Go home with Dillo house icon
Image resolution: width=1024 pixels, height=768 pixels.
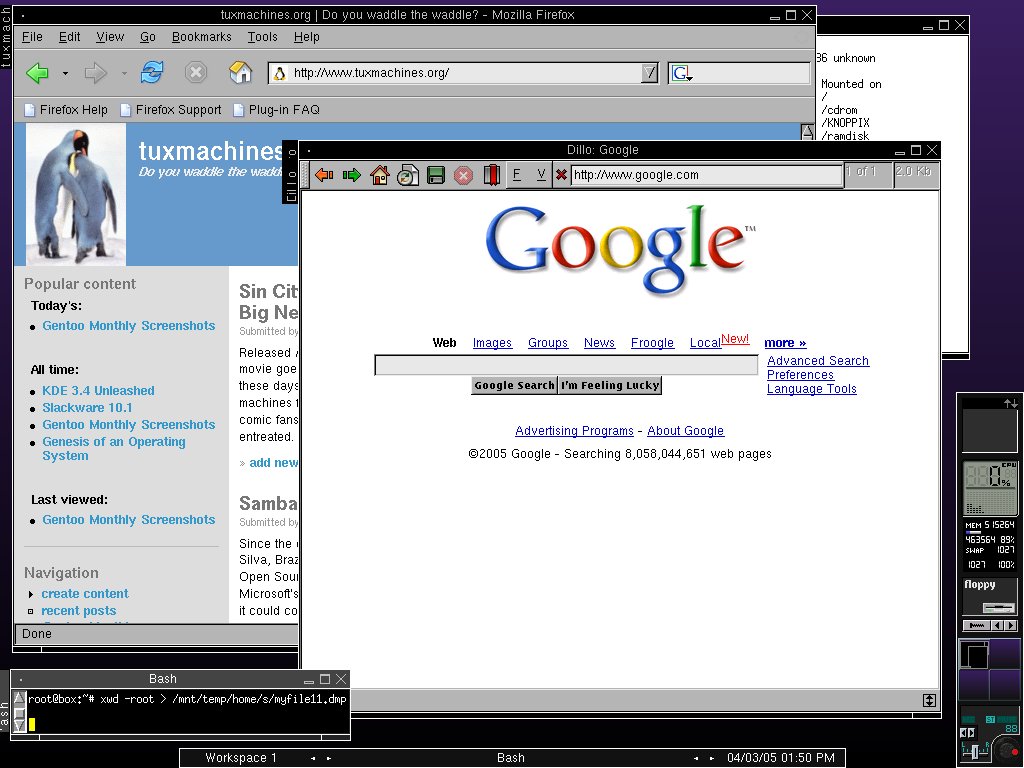click(379, 175)
